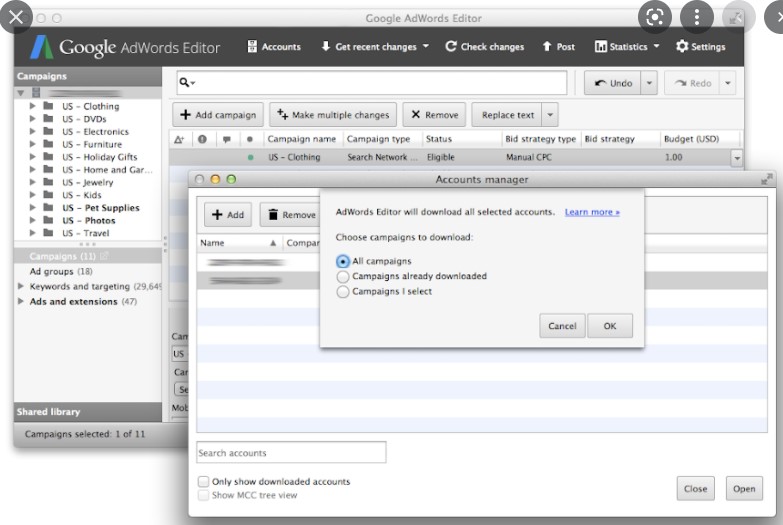Image resolution: width=783 pixels, height=525 pixels.
Task: Open the budget row dropdown arrow
Action: (x=737, y=158)
